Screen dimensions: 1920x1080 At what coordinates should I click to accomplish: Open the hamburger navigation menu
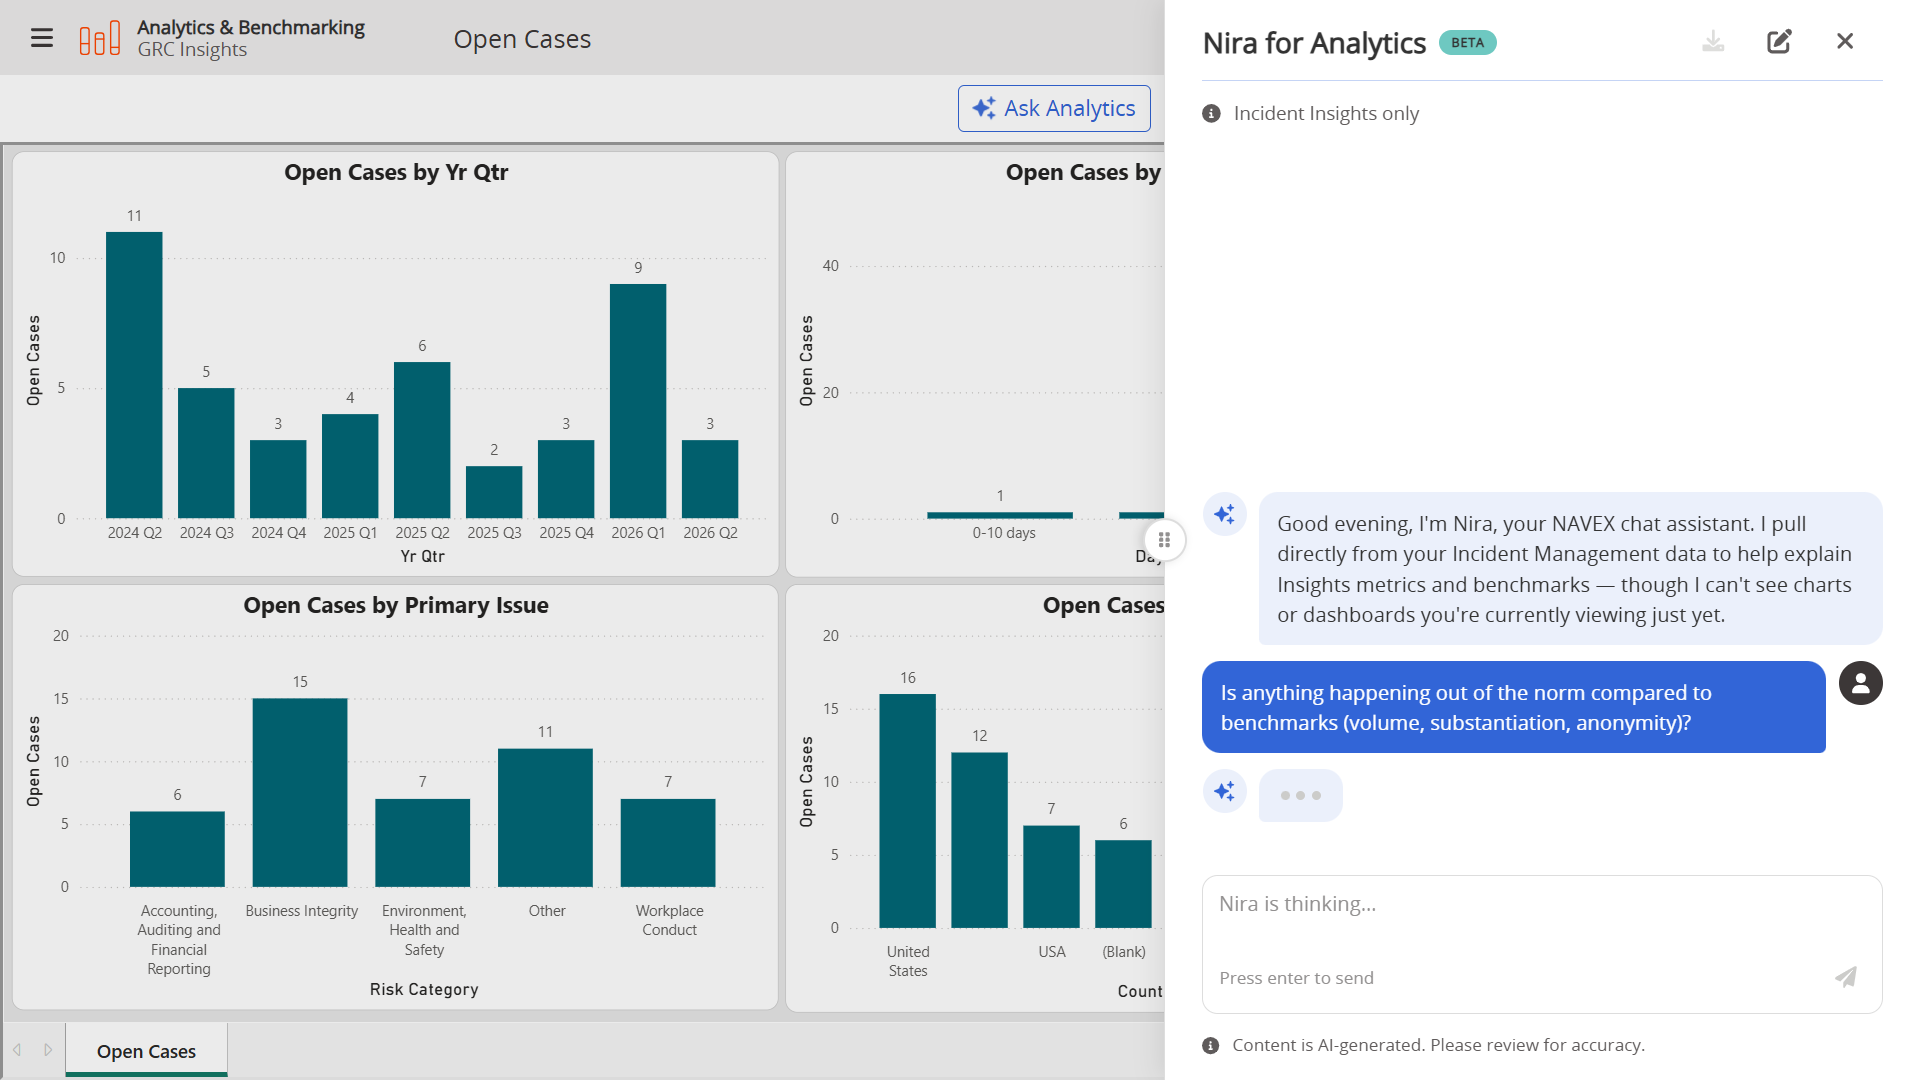(x=42, y=38)
